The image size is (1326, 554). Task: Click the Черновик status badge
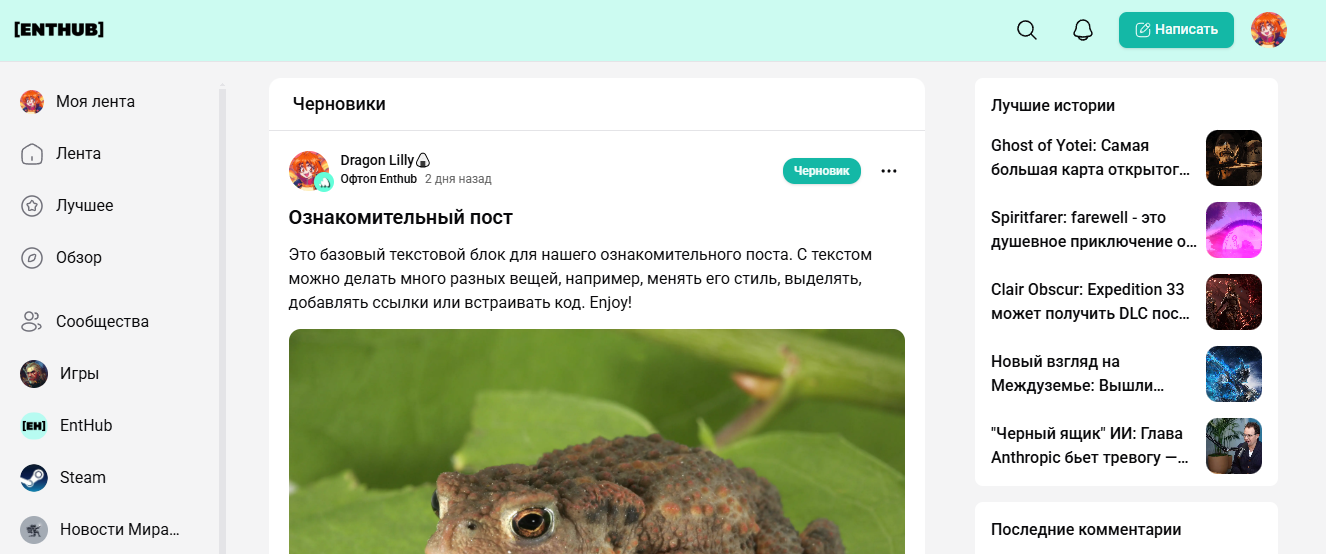coord(821,171)
